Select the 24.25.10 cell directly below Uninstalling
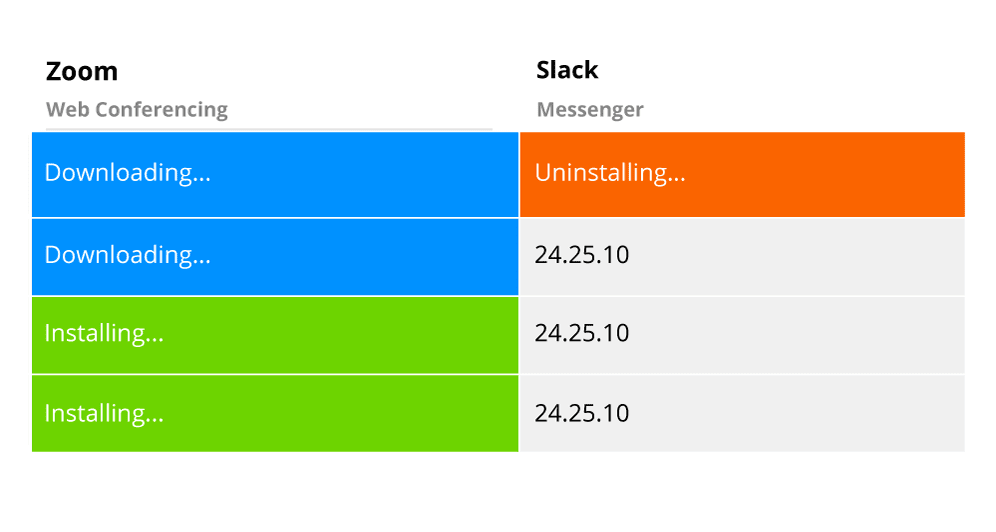The height and width of the screenshot is (532, 996). coord(741,256)
